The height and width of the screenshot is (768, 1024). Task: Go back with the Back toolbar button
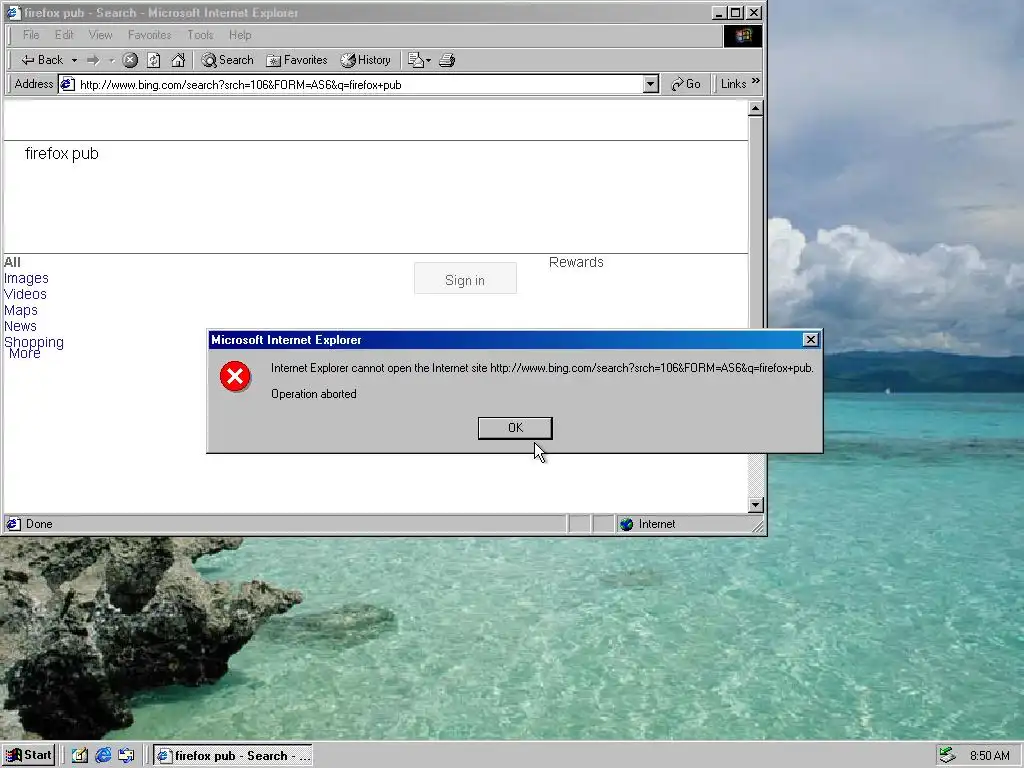point(42,60)
